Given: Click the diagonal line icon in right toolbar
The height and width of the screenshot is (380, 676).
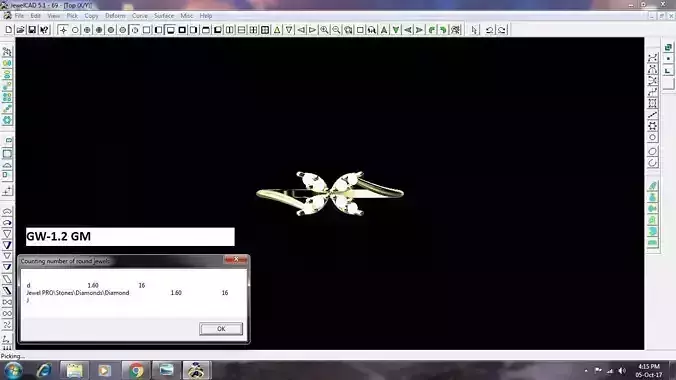Looking at the screenshot, I should point(652,115).
